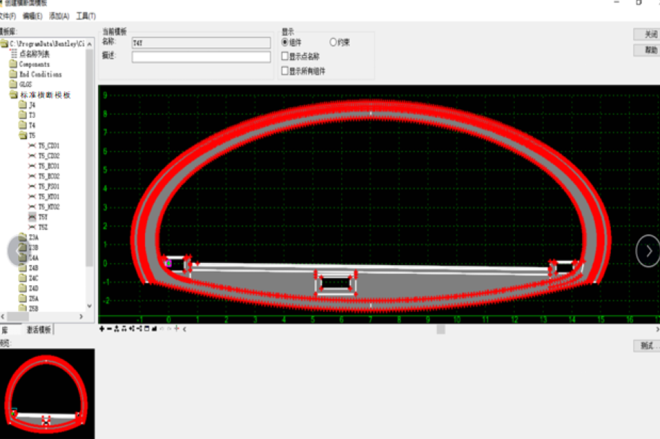The image size is (660, 439).
Task: Open the 文件(F) menu
Action: pos(8,17)
